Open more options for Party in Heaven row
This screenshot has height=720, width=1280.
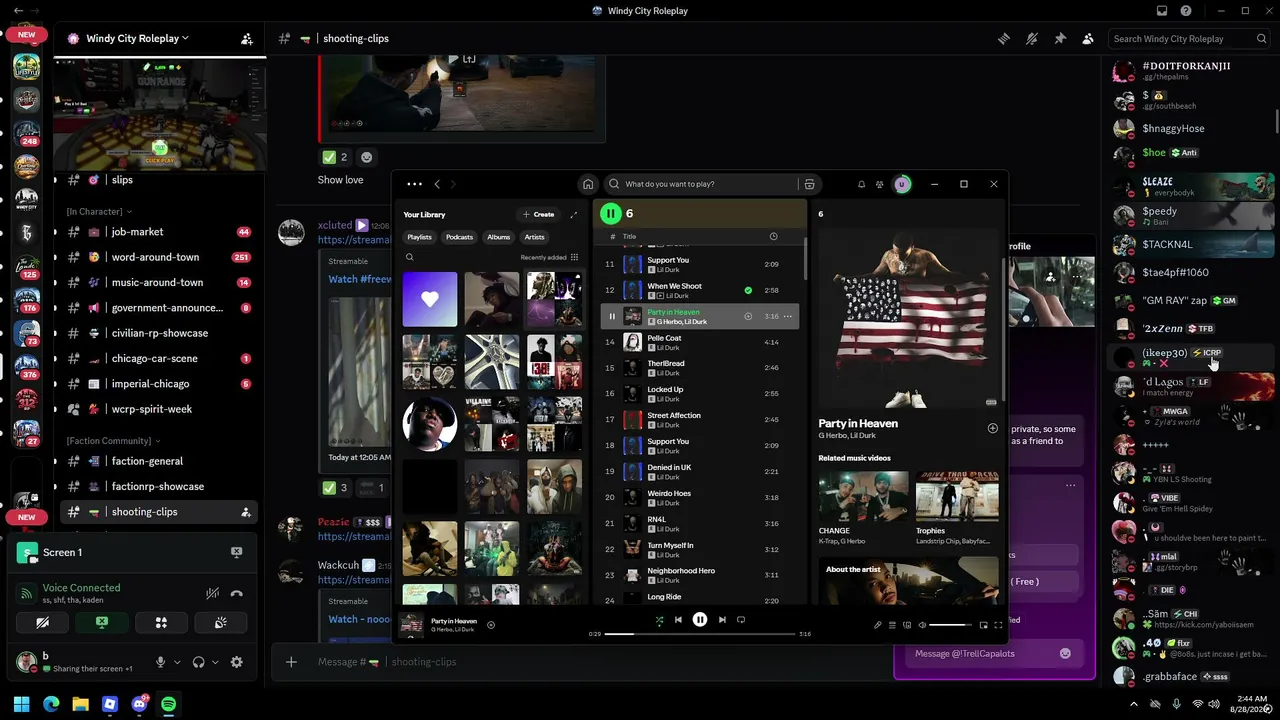(788, 316)
